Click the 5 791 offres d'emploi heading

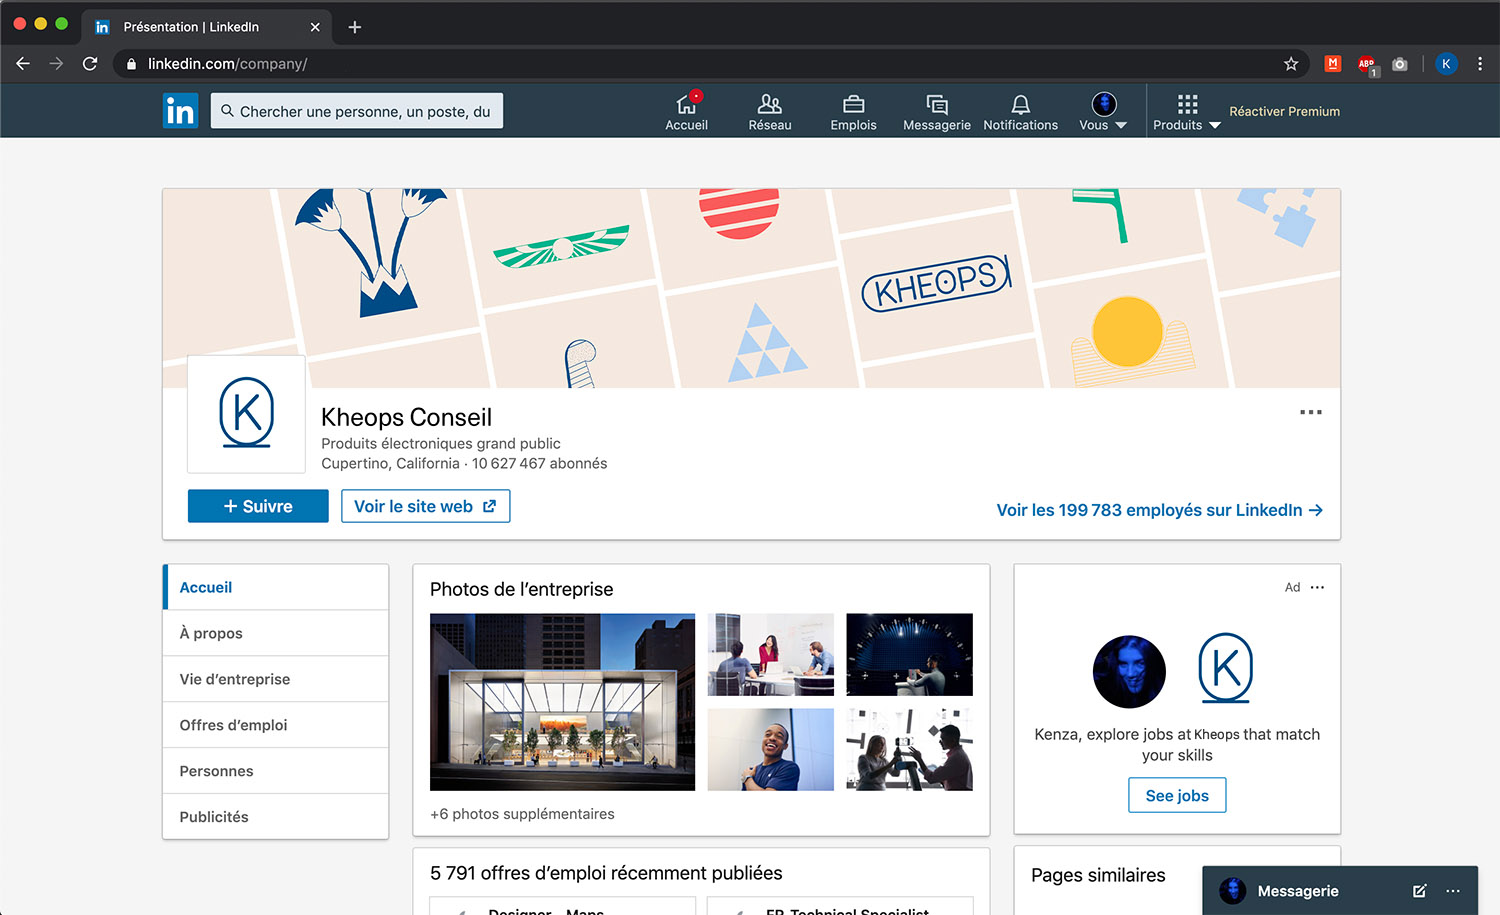coord(606,873)
